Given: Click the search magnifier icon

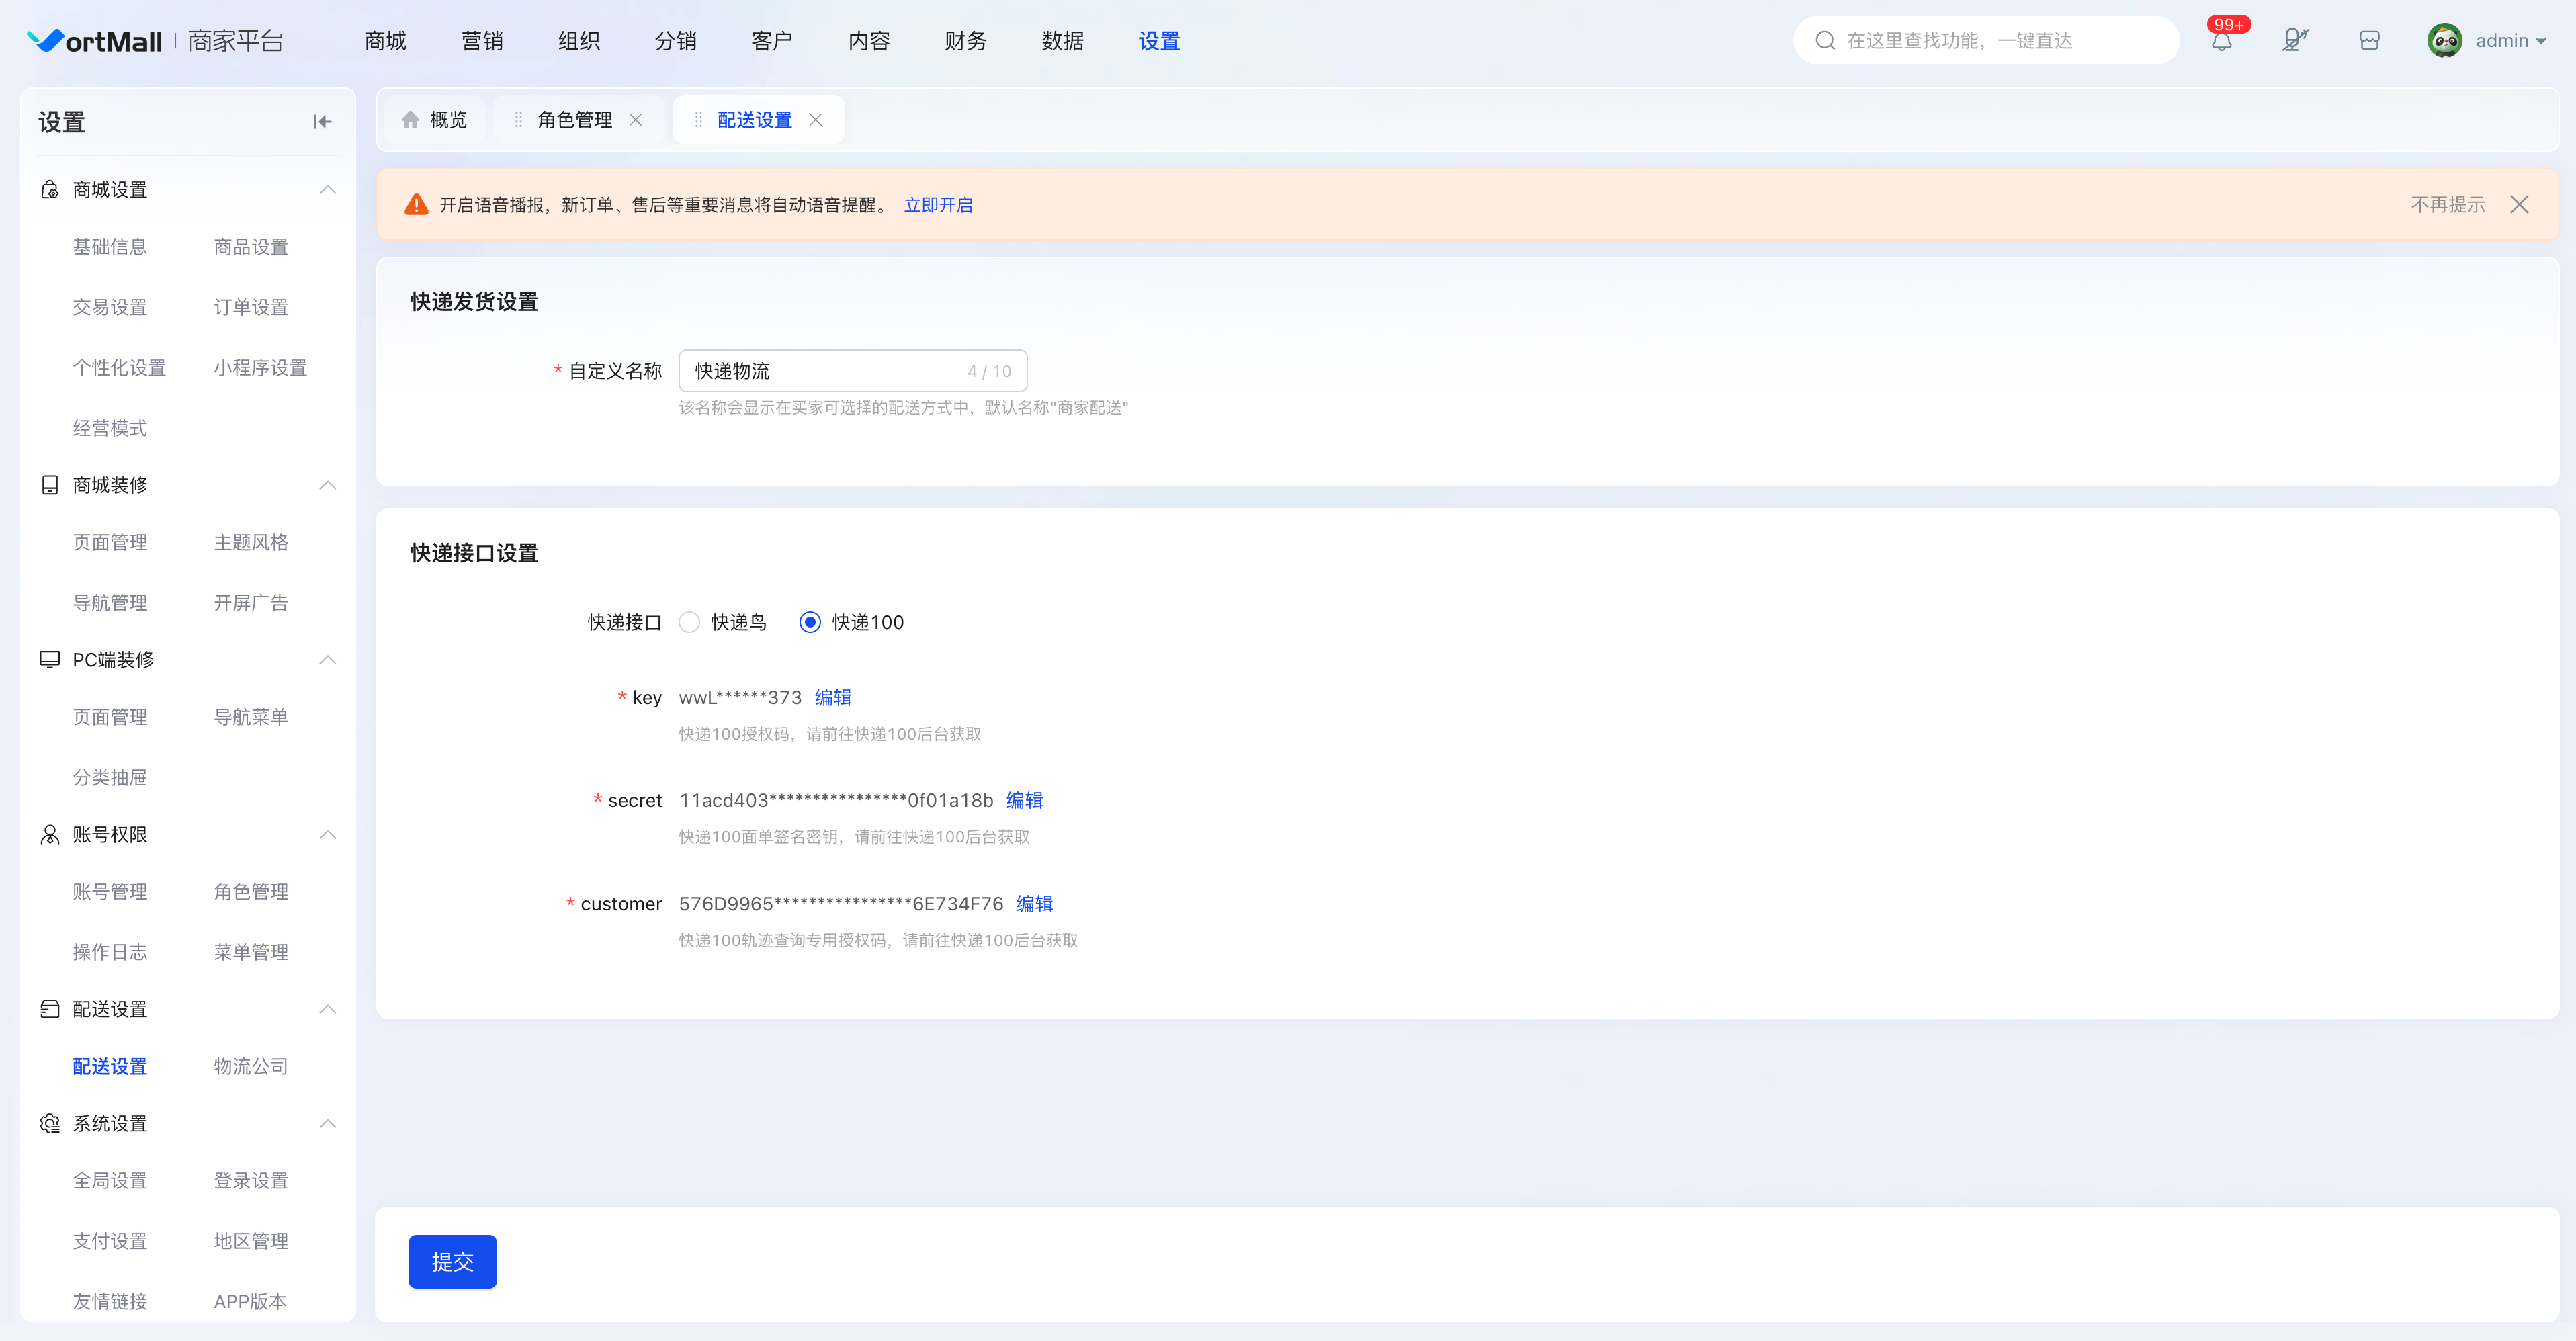Looking at the screenshot, I should (1825, 41).
